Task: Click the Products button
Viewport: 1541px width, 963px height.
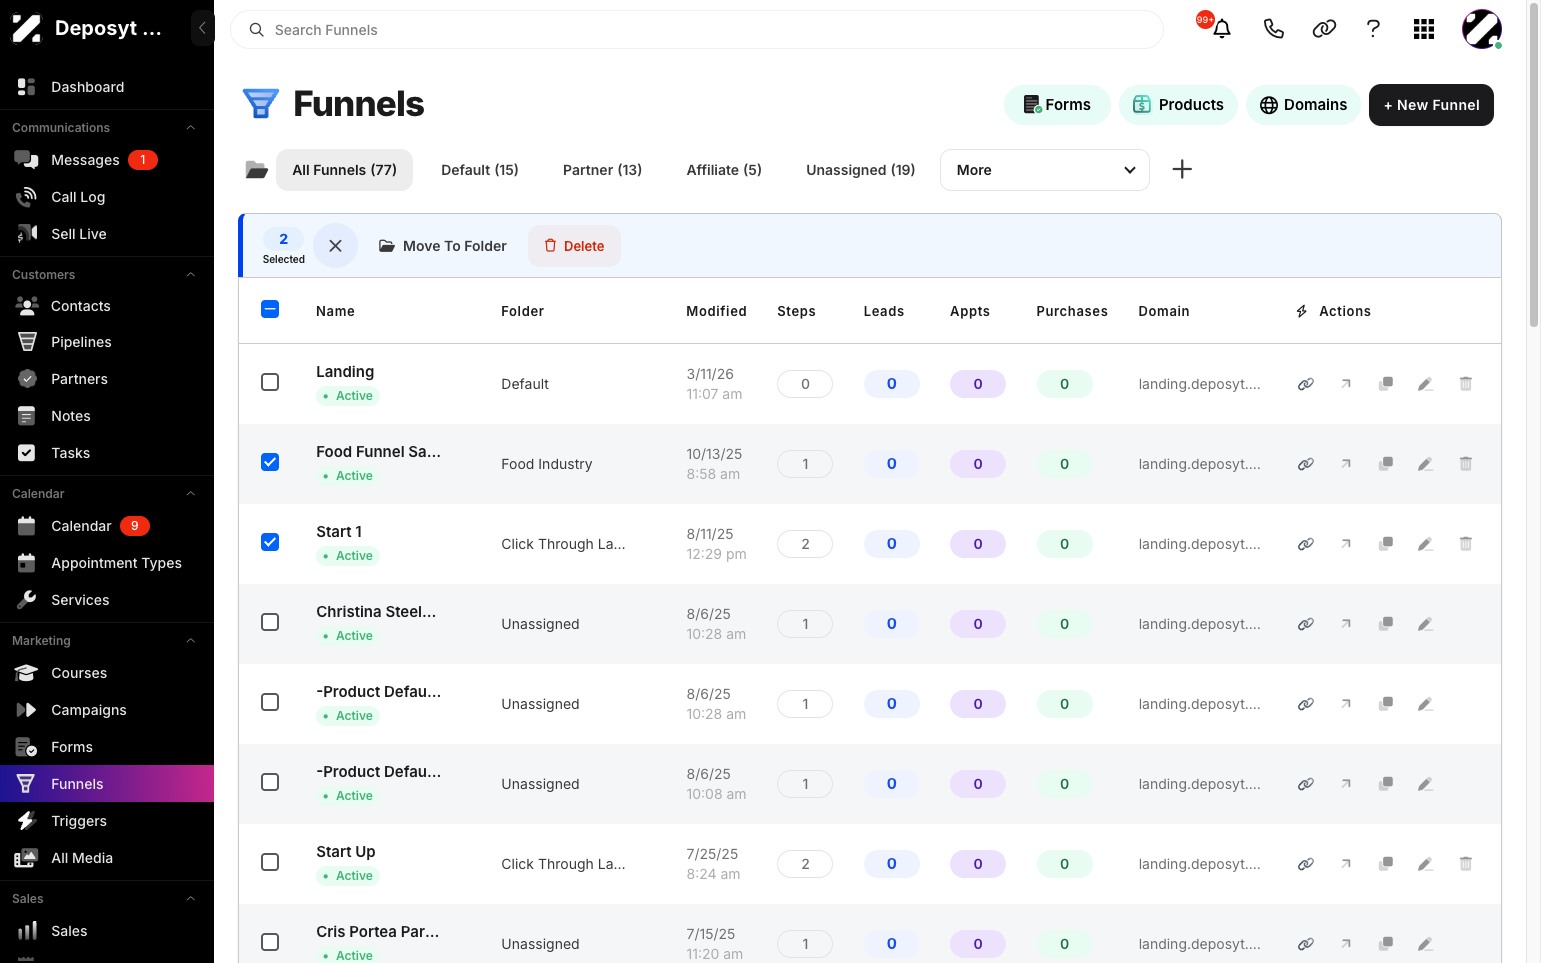Action: (x=1178, y=105)
